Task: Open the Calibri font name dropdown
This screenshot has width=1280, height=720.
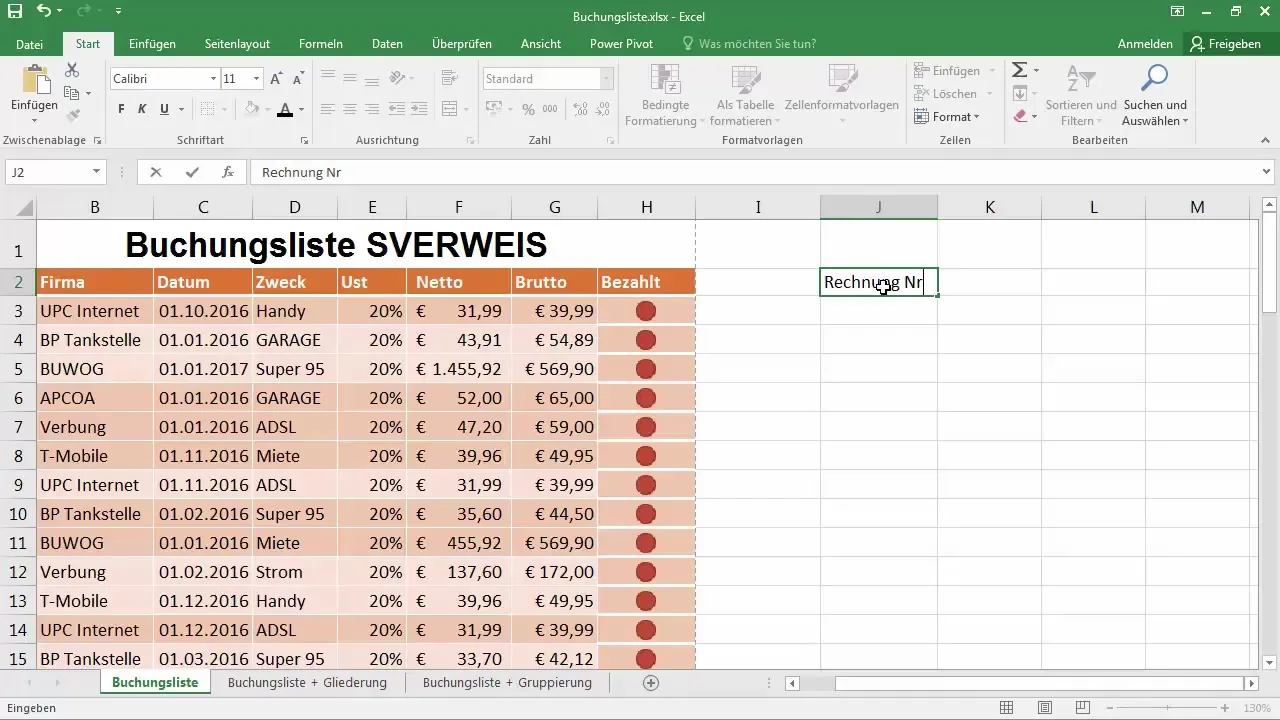Action: [x=213, y=78]
